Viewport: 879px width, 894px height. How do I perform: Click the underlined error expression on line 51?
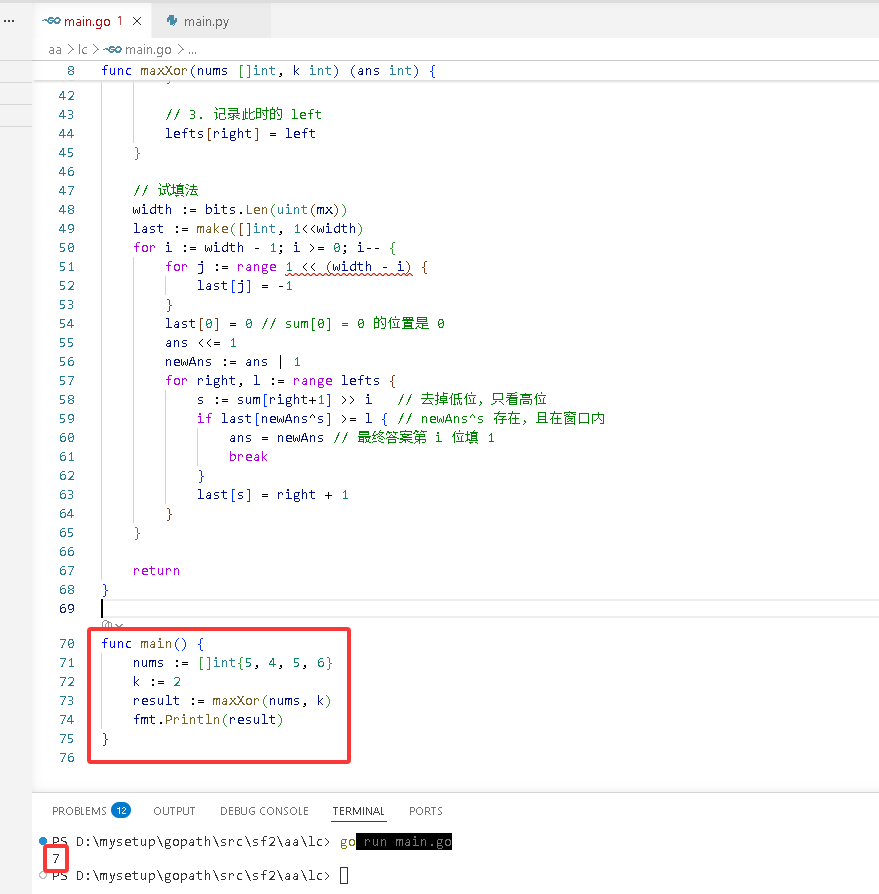(x=348, y=267)
